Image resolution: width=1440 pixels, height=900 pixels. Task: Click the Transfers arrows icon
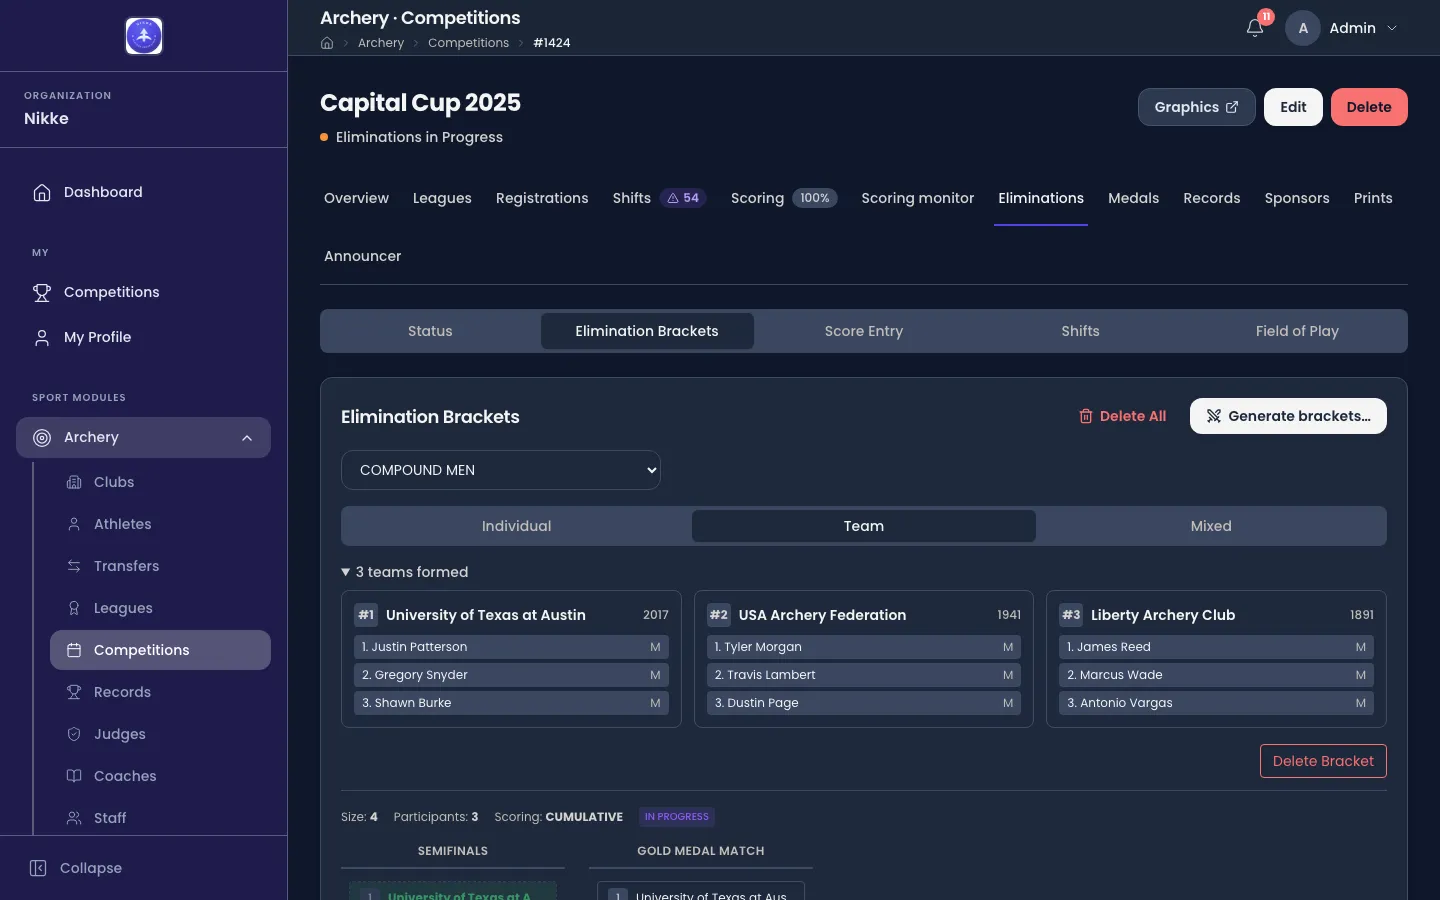[x=74, y=566]
